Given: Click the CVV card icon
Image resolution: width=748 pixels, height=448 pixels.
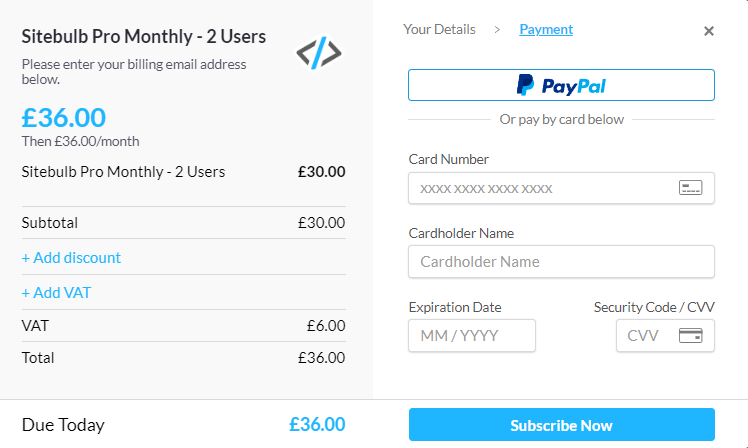Looking at the screenshot, I should click(x=690, y=335).
